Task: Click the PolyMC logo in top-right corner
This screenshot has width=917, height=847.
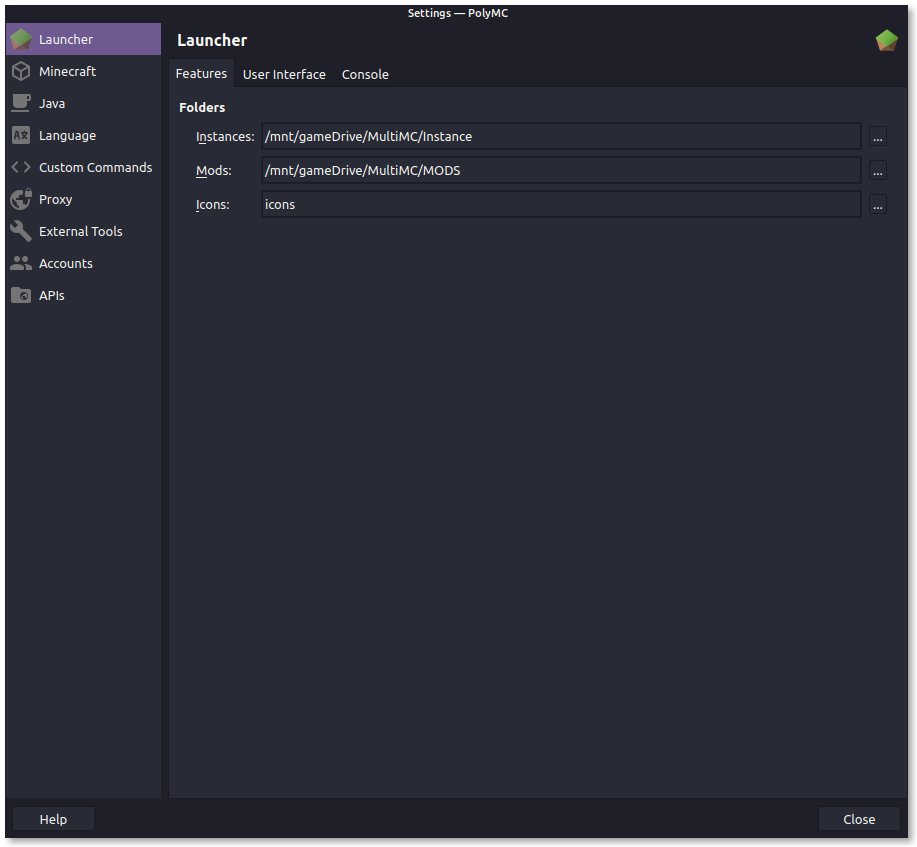Action: pos(886,40)
